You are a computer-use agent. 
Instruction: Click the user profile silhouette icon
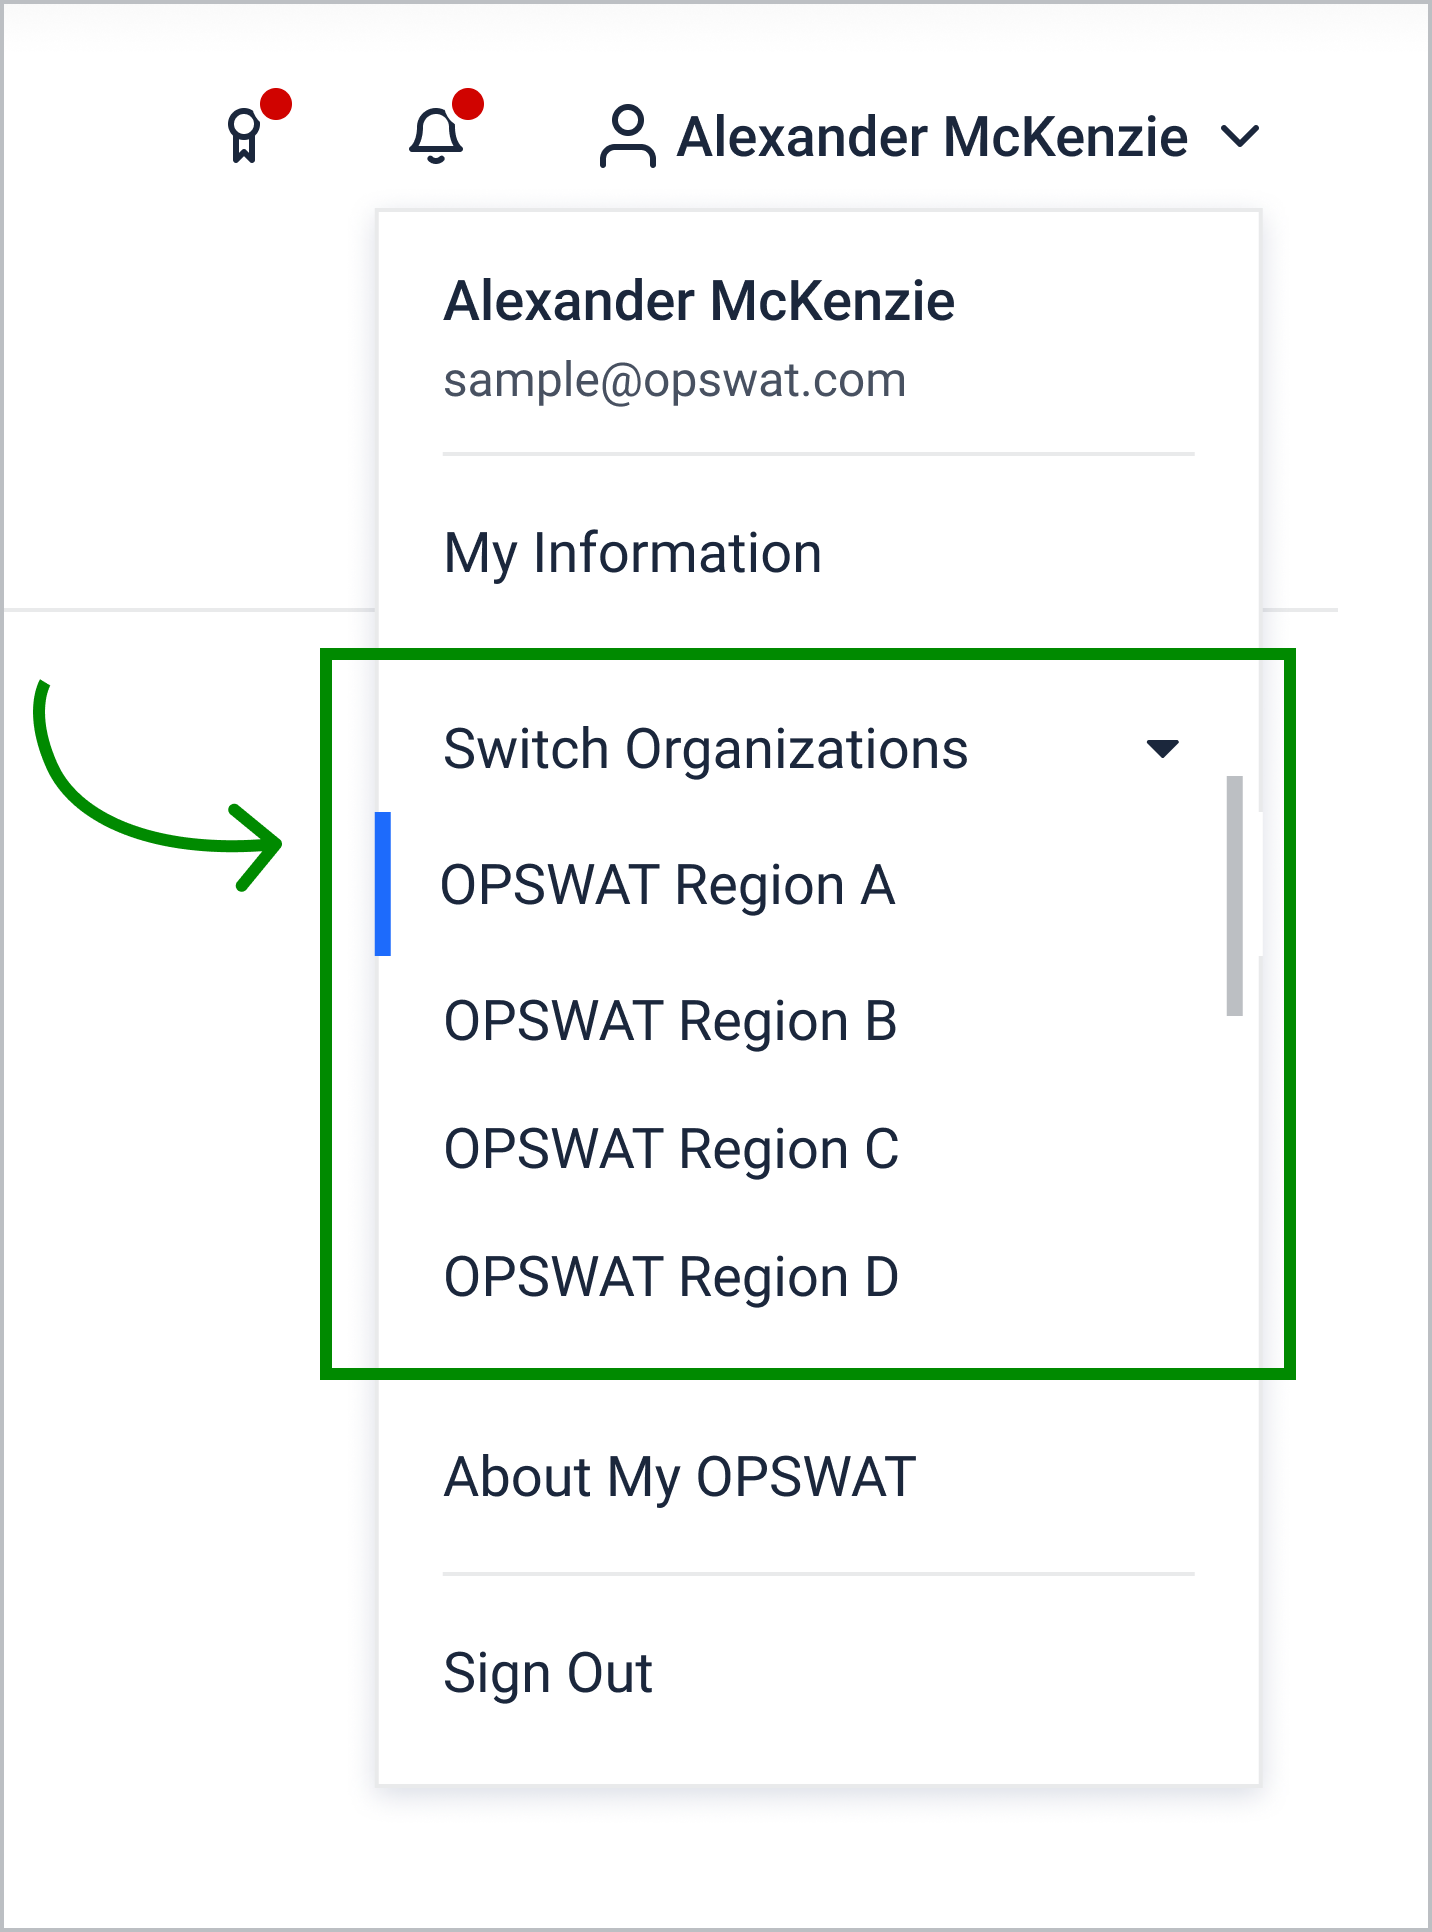click(627, 136)
